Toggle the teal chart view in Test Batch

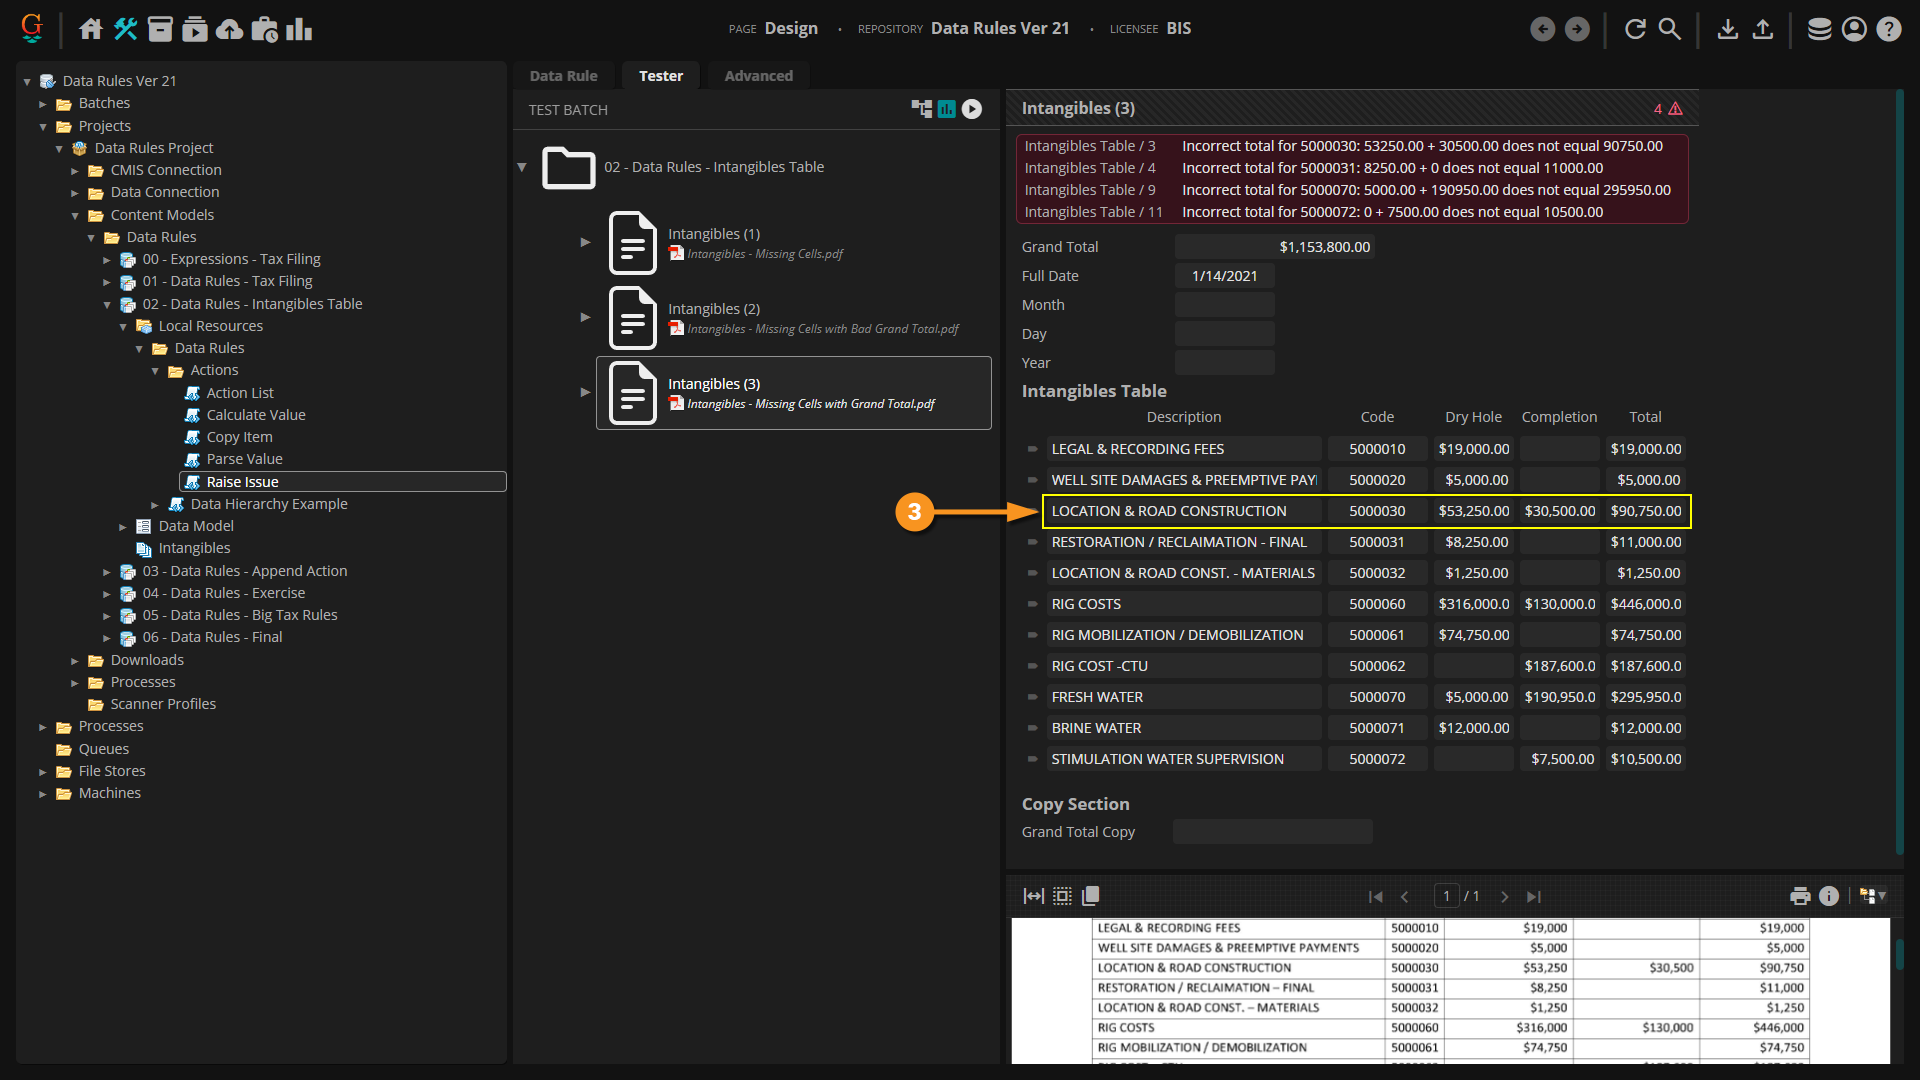(946, 109)
